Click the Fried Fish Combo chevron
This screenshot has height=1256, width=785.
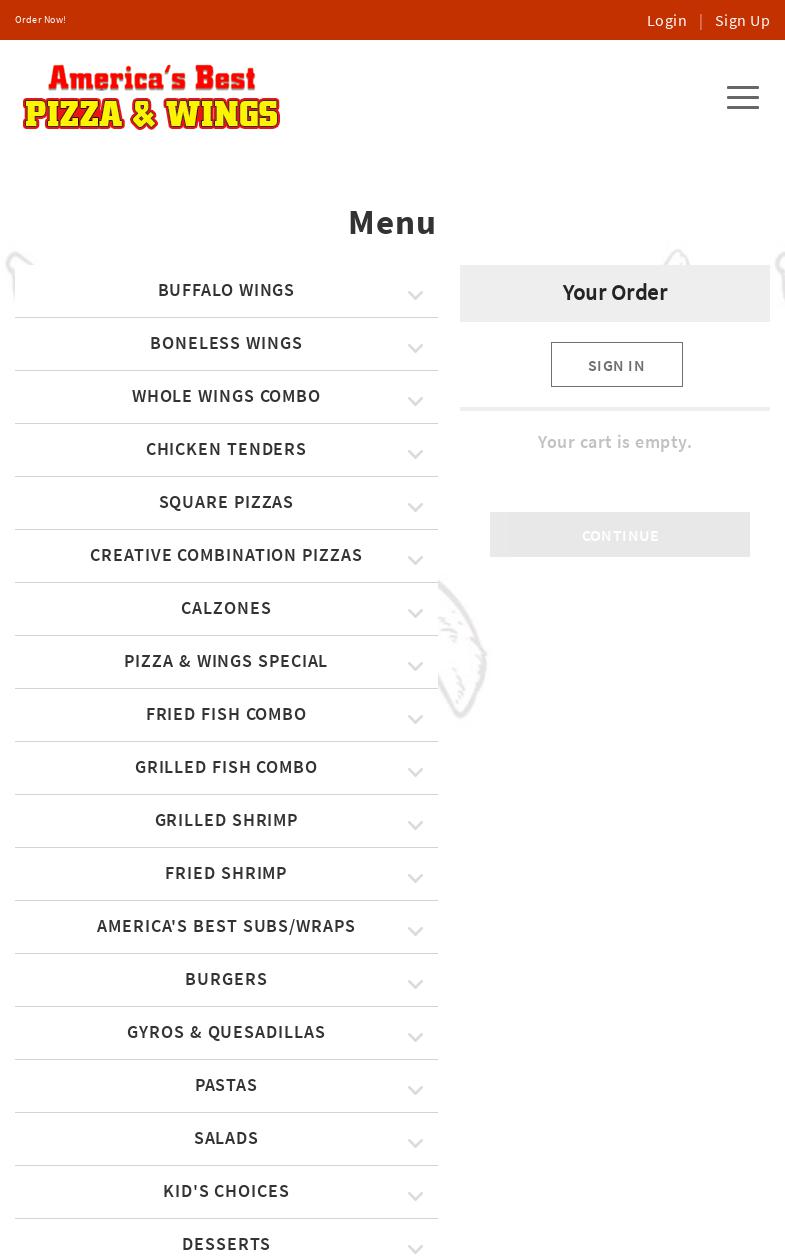pos(415,719)
